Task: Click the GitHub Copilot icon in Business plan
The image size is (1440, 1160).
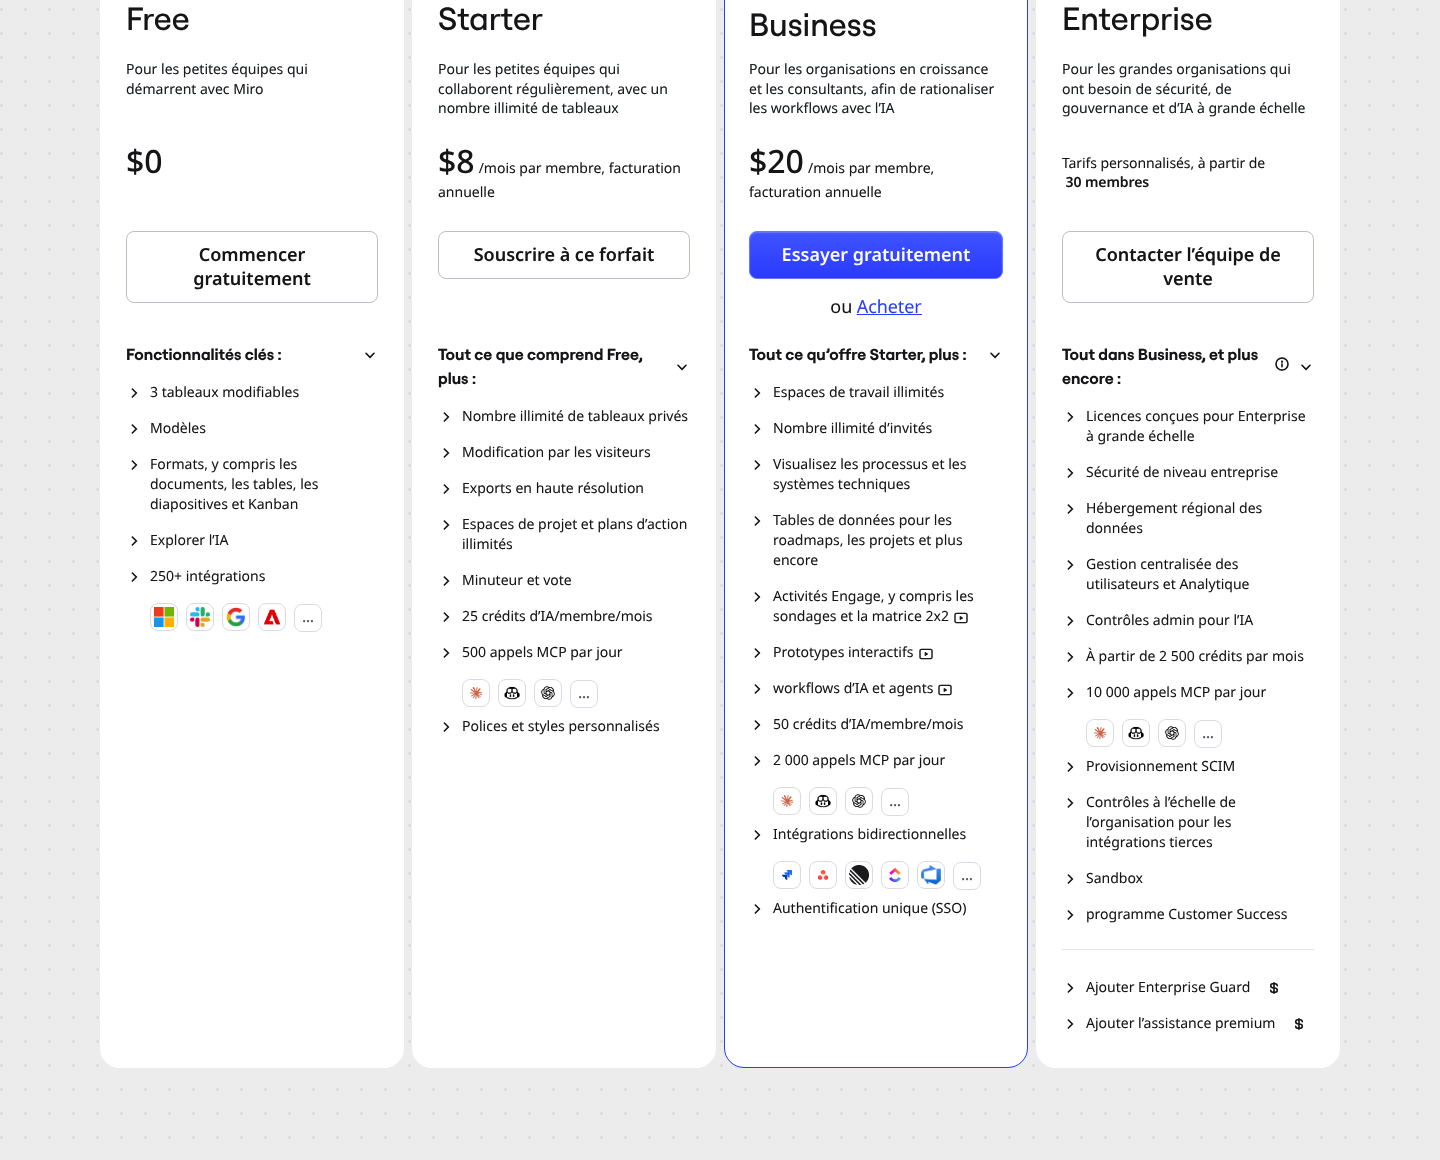Action: [x=823, y=802]
